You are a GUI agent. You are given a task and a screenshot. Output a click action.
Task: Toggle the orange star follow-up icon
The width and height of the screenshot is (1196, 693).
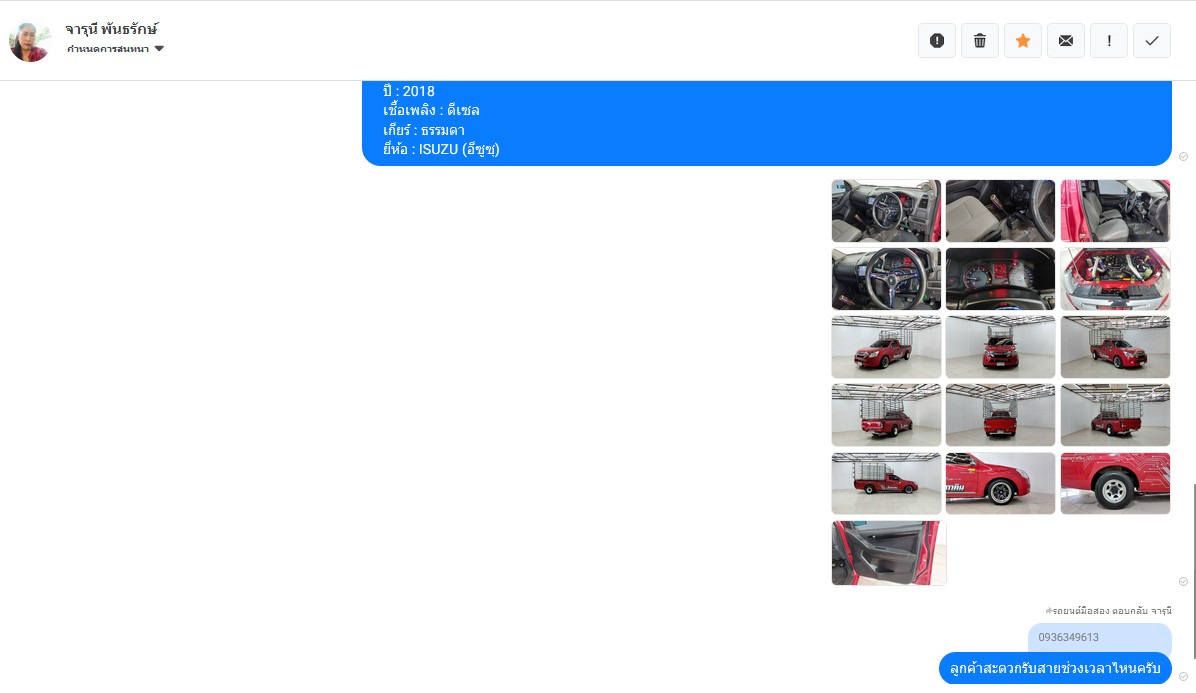pos(1023,41)
